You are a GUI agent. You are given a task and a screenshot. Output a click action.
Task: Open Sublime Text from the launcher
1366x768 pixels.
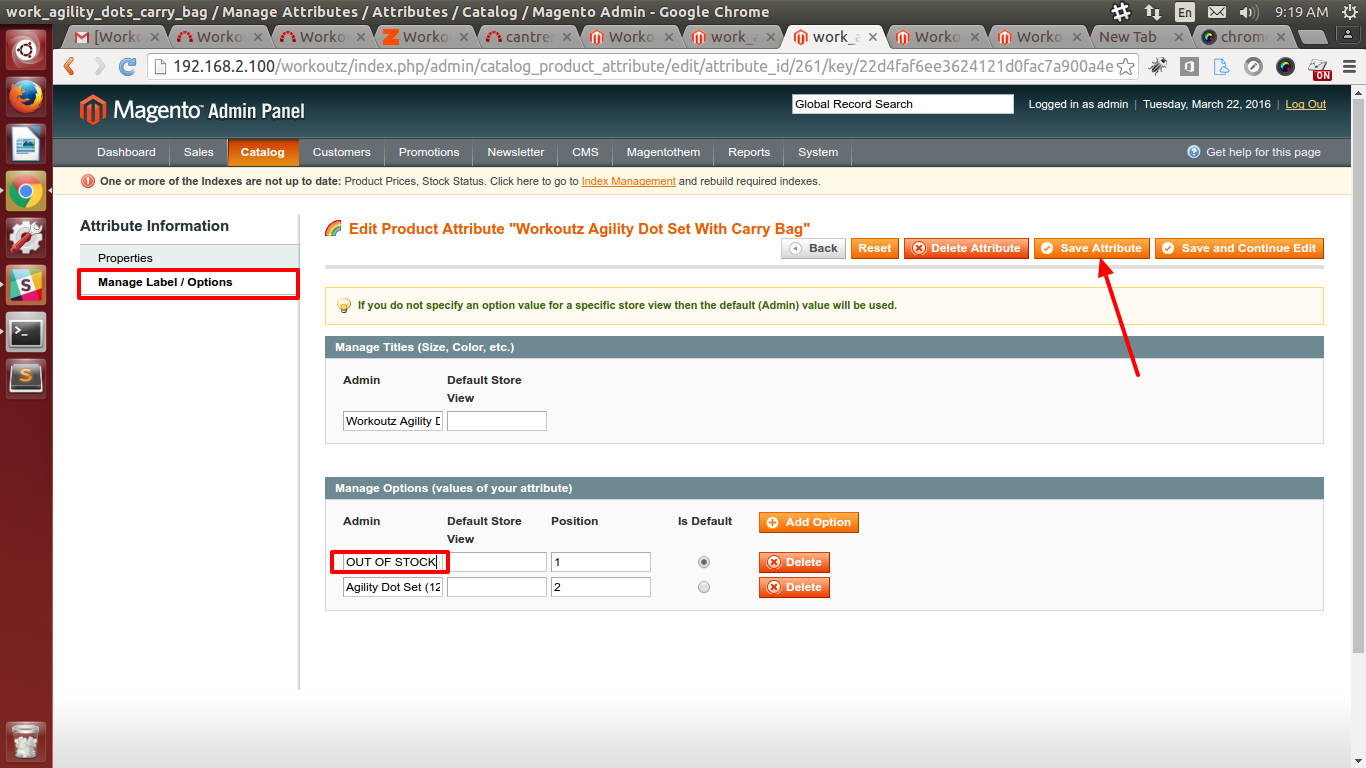tap(26, 378)
